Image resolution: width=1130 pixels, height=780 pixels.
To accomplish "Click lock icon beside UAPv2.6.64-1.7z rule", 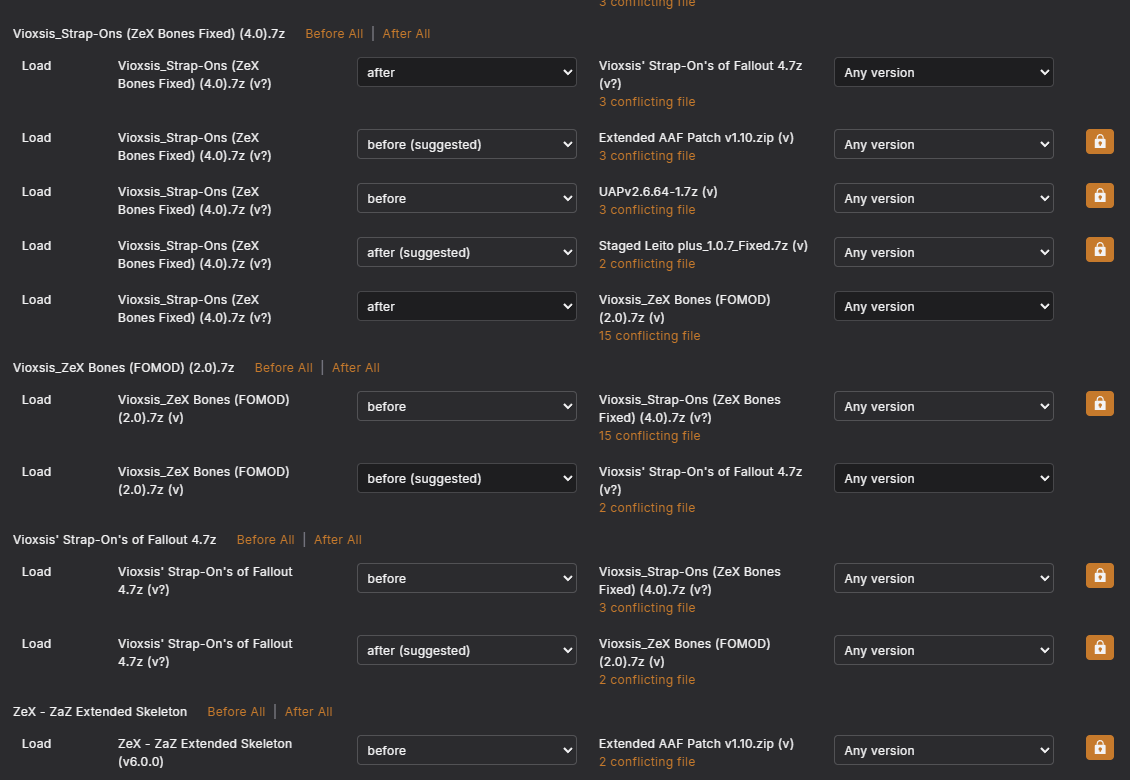I will (1100, 195).
